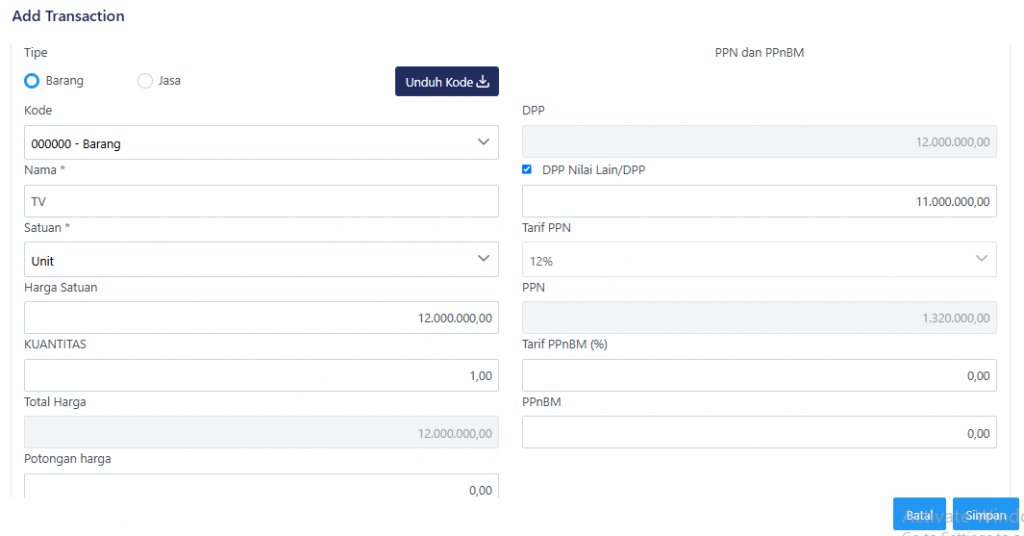Image resolution: width=1024 pixels, height=536 pixels.
Task: Click the DPP Nilai Lain value field
Action: tap(759, 201)
